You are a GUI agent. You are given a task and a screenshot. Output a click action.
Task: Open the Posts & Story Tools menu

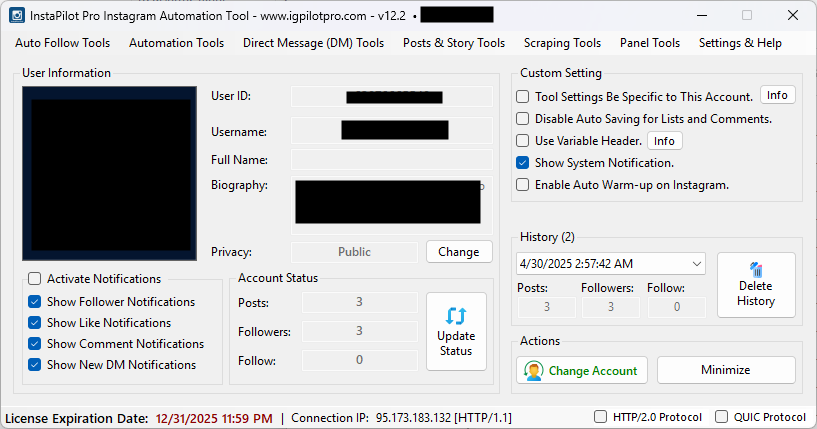pos(454,43)
